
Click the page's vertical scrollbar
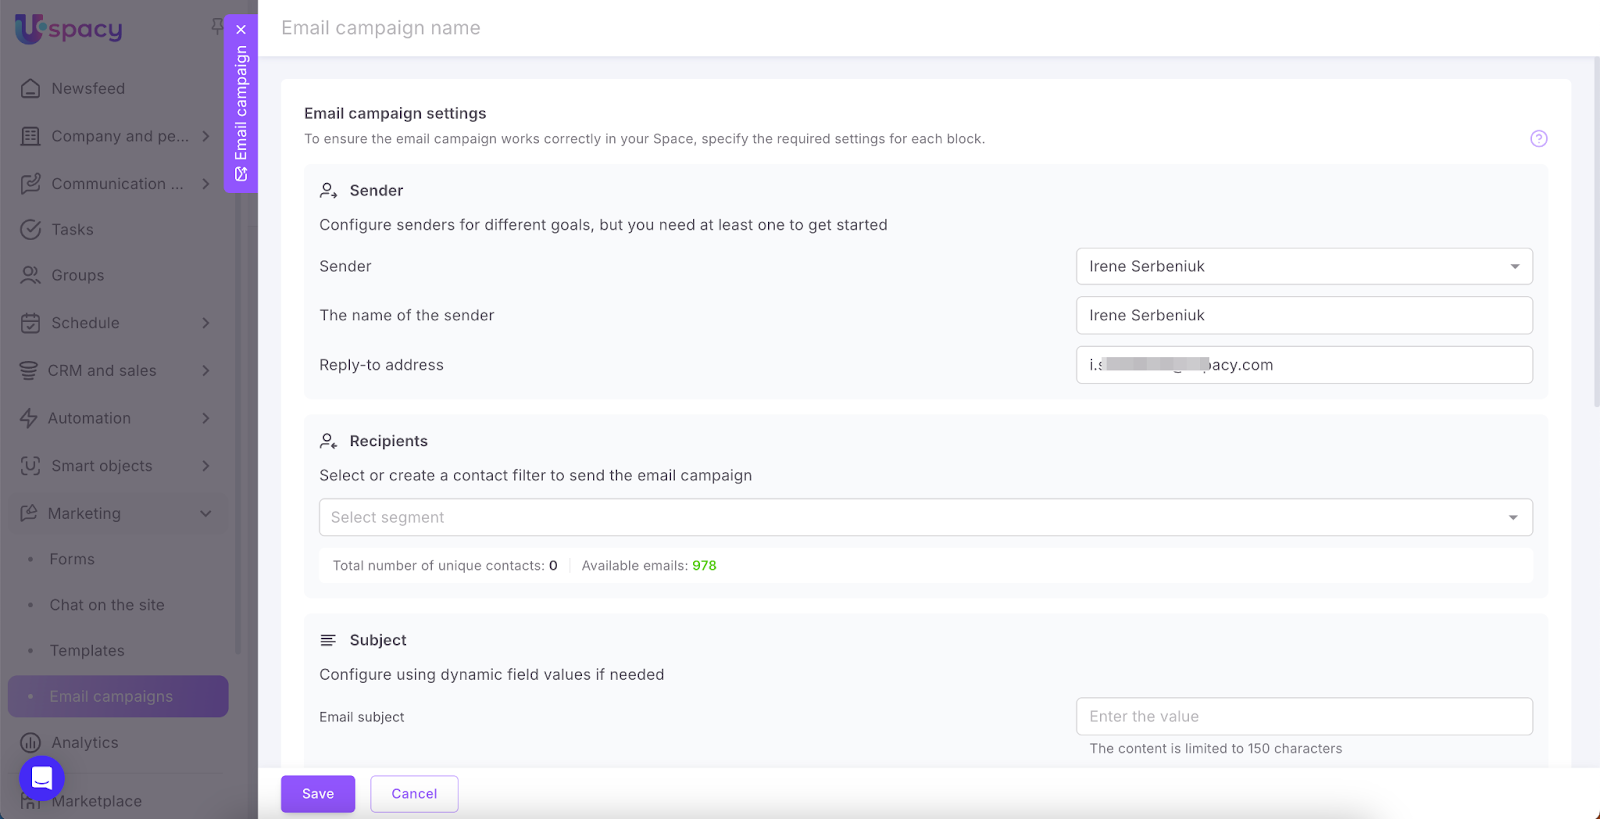tap(1595, 230)
